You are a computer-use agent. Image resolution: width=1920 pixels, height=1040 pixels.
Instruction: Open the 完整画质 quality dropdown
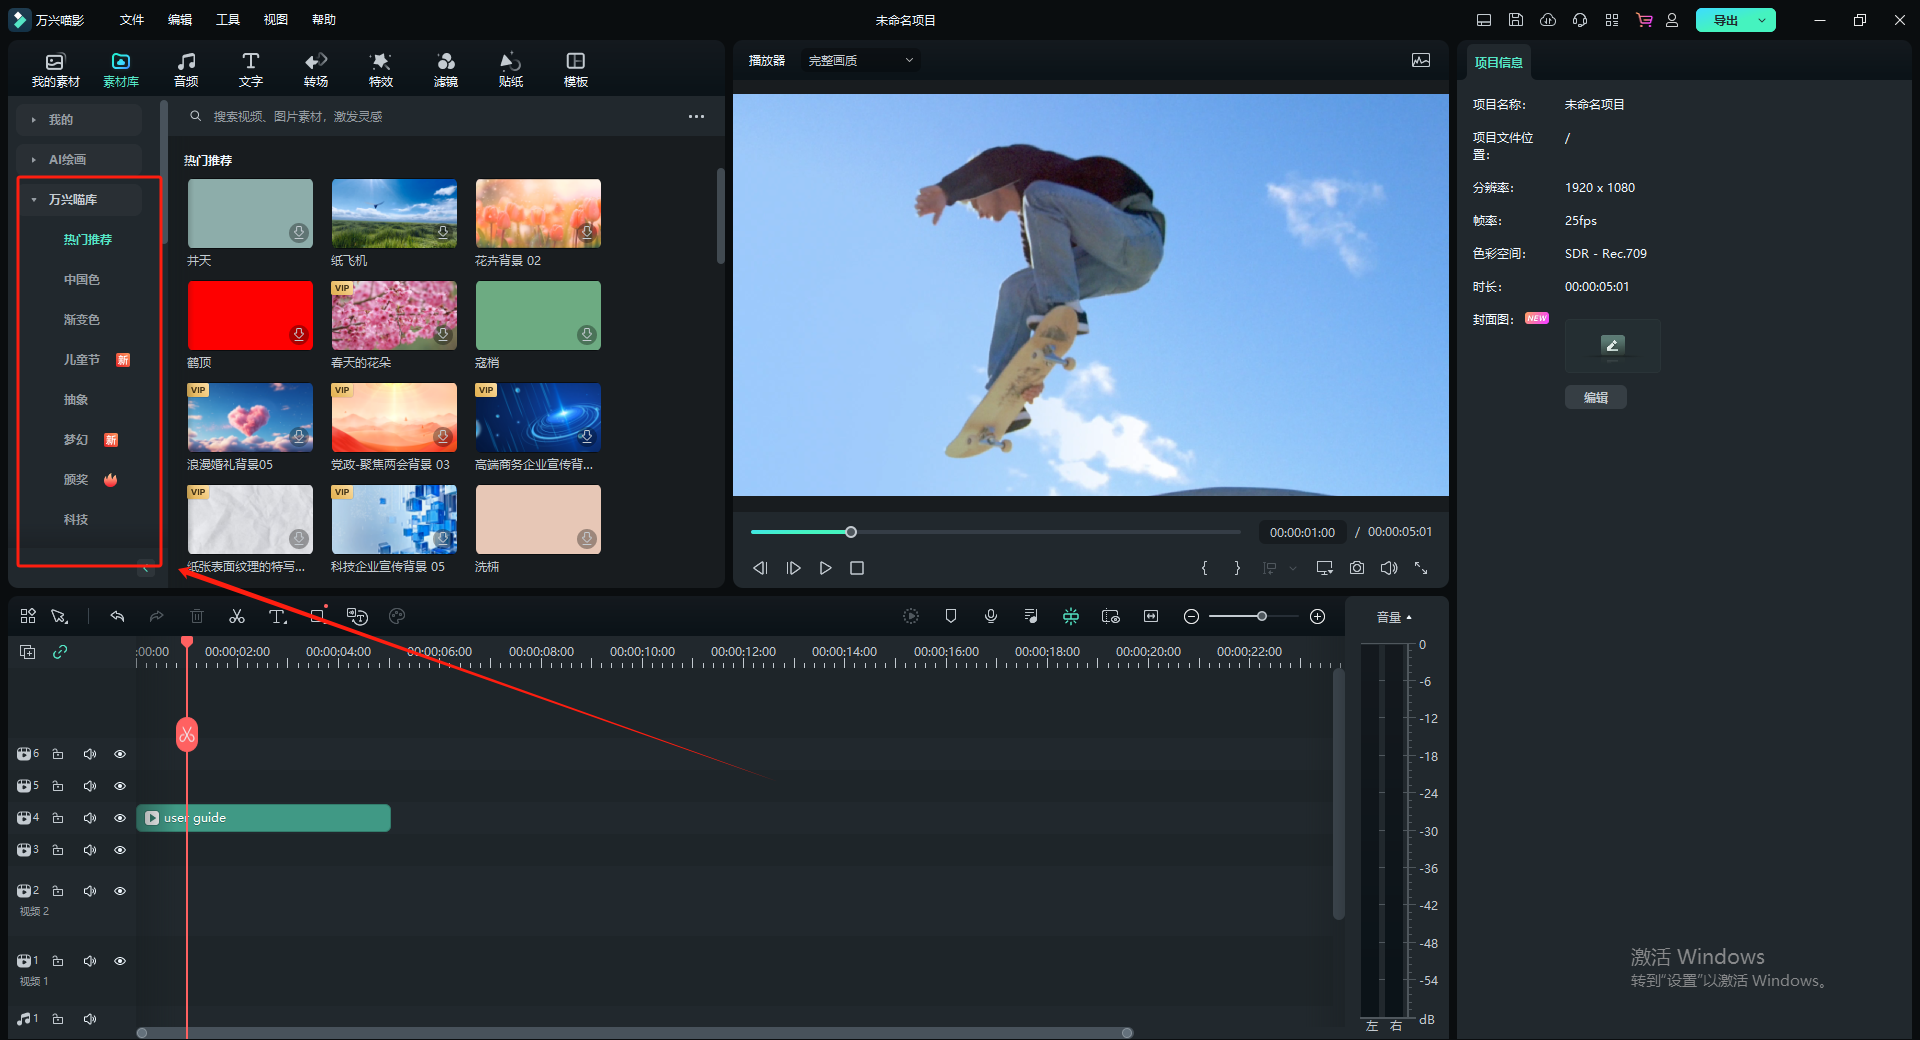(x=860, y=61)
